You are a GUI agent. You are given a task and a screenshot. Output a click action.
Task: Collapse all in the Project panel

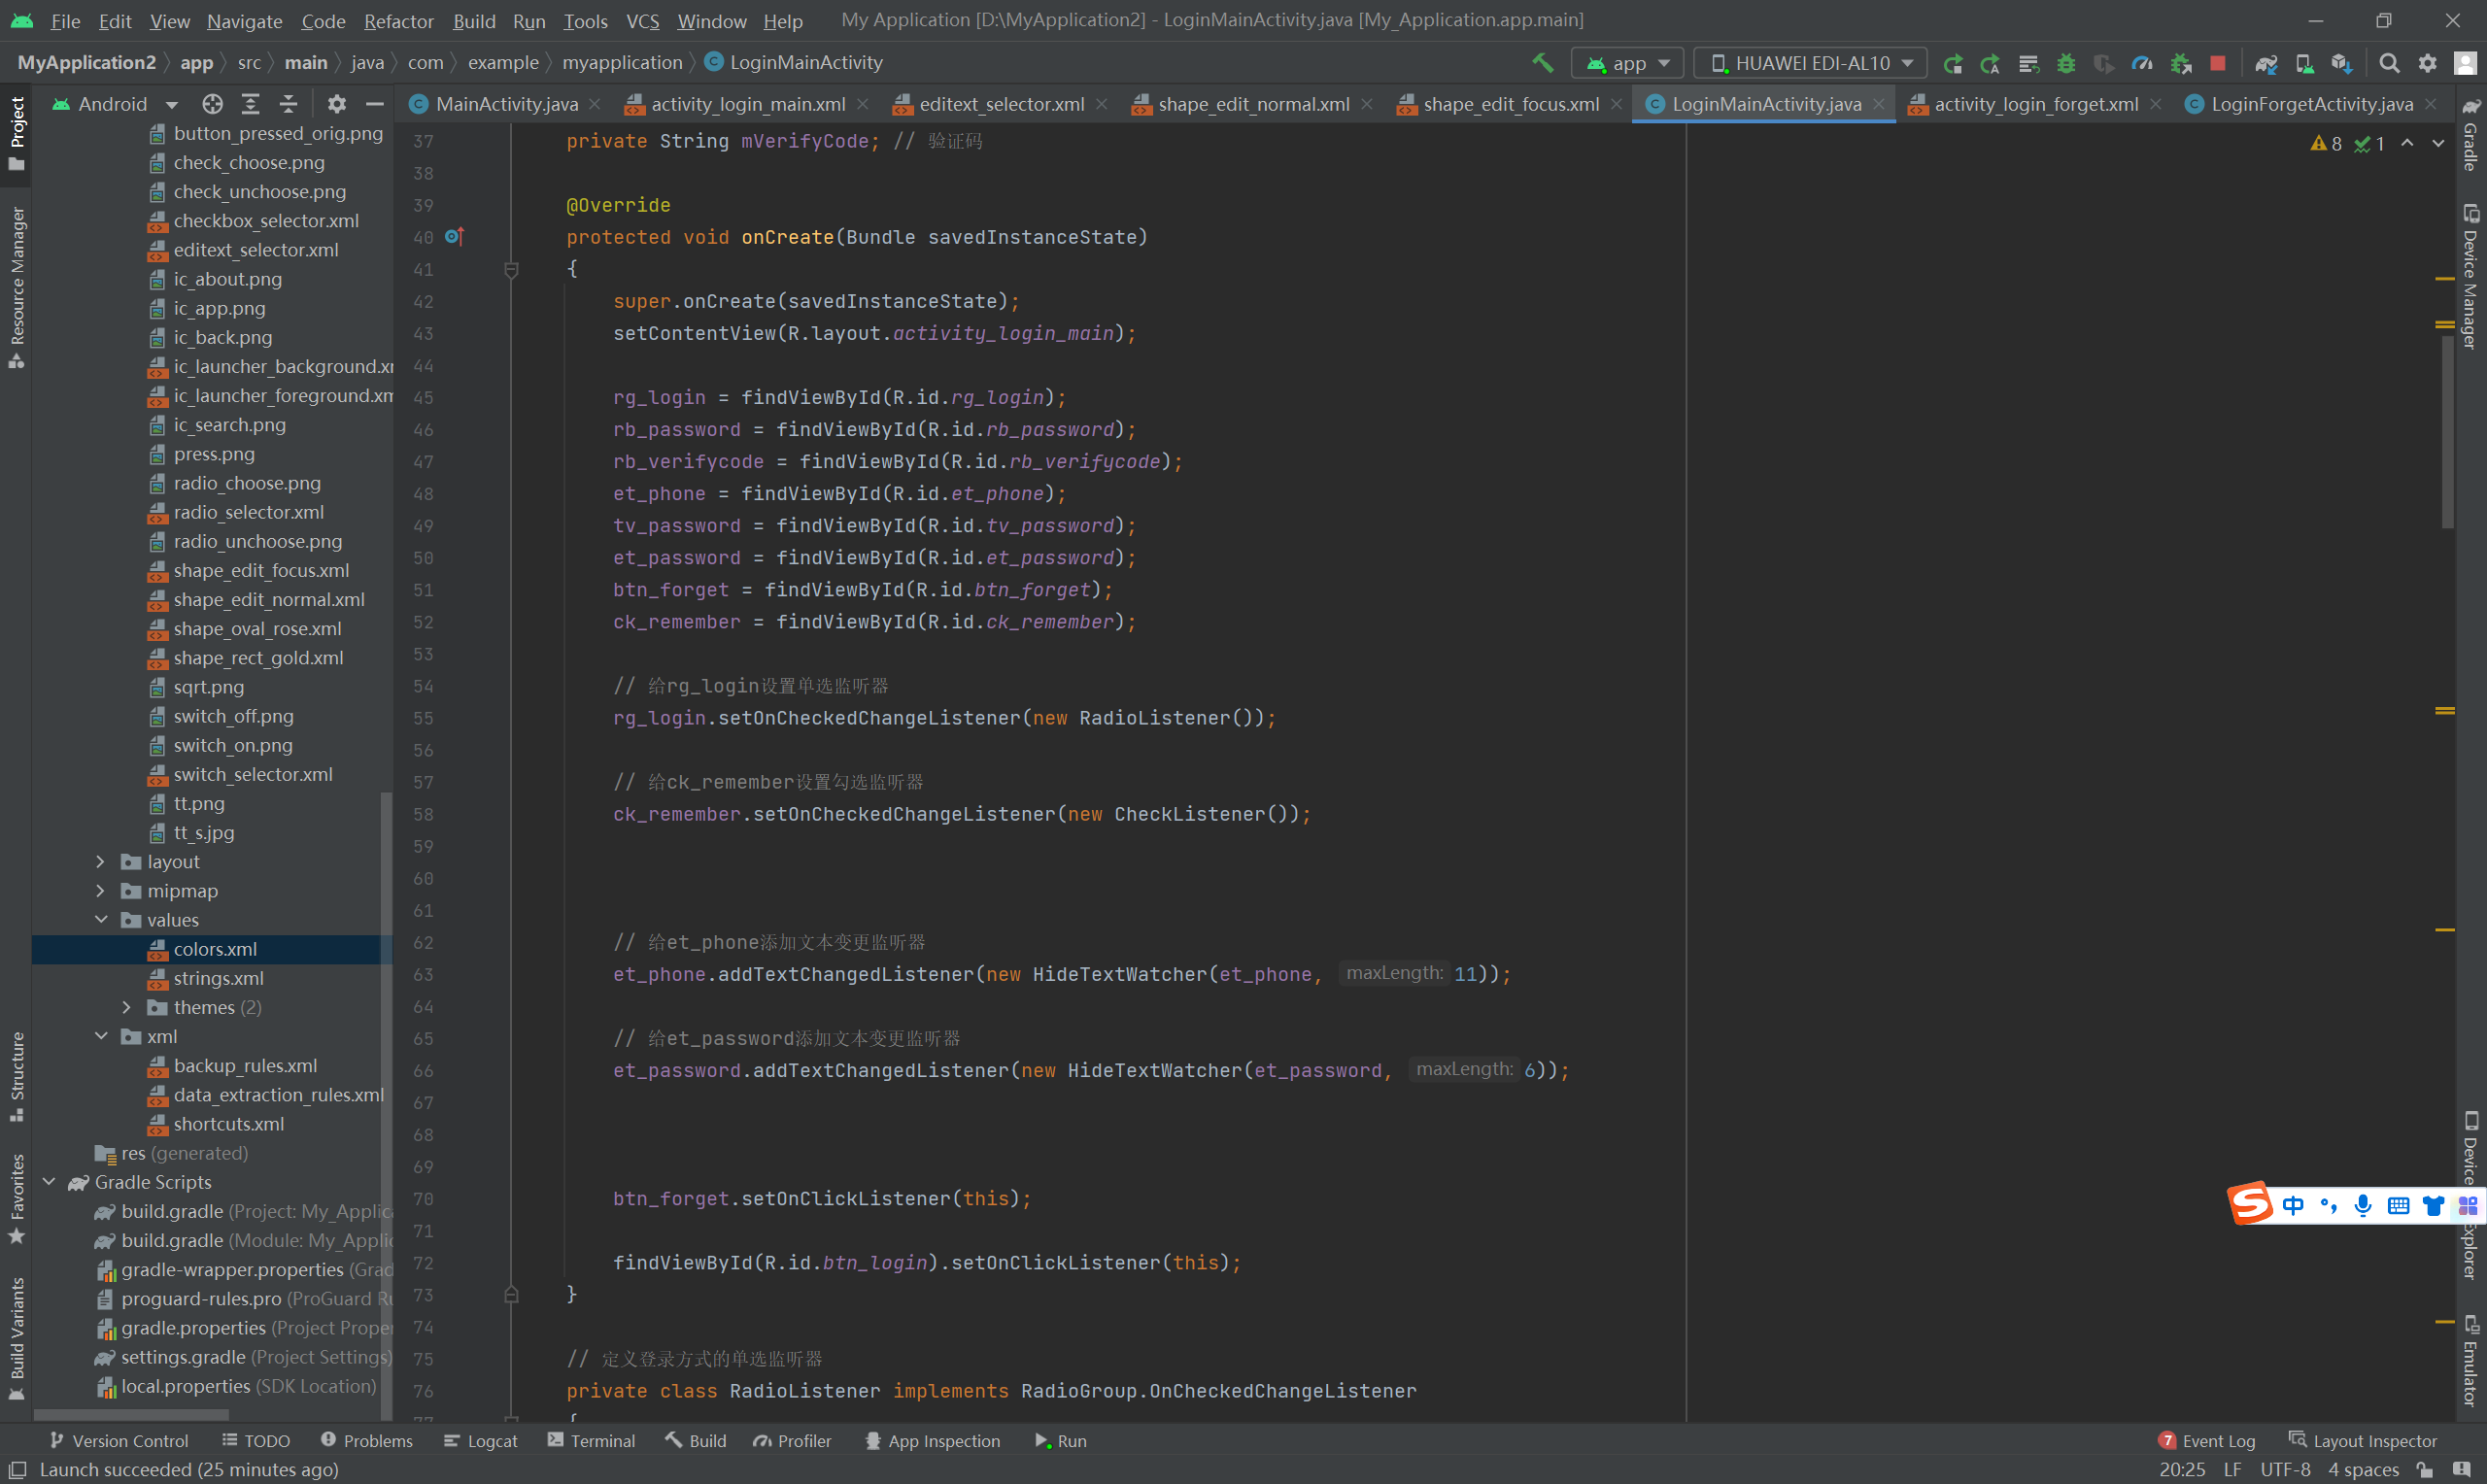tap(288, 104)
